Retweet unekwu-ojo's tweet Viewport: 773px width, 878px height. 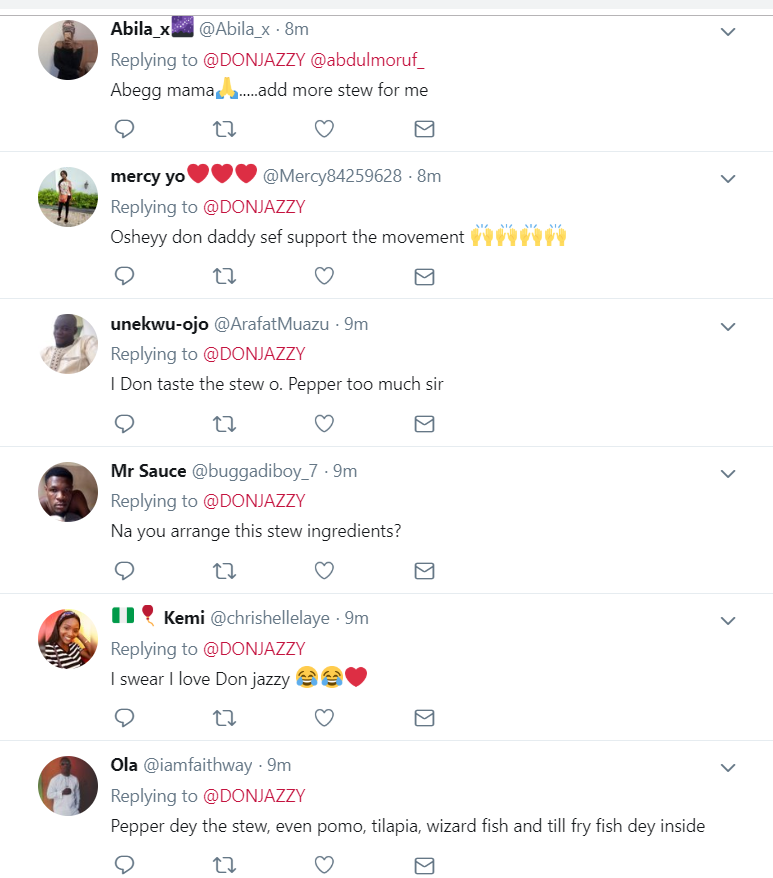coord(225,423)
